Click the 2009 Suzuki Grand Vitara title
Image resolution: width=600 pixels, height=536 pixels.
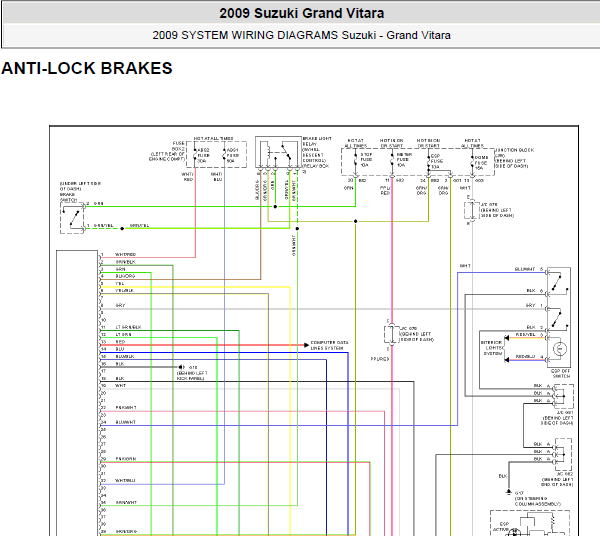coord(301,14)
